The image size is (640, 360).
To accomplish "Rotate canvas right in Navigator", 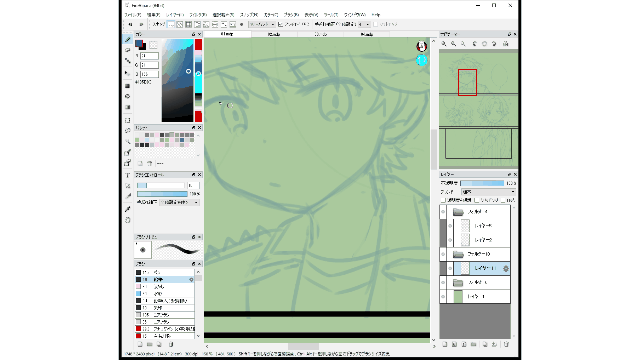I will coord(494,44).
